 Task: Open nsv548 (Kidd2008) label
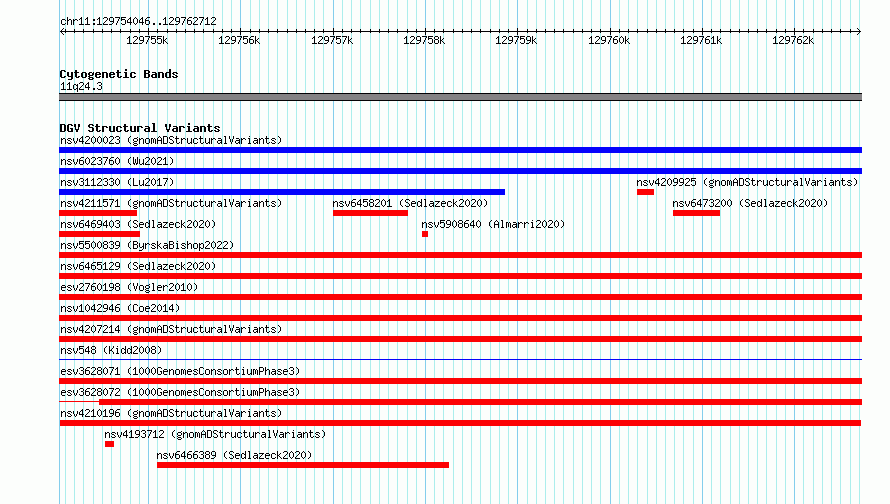111,350
